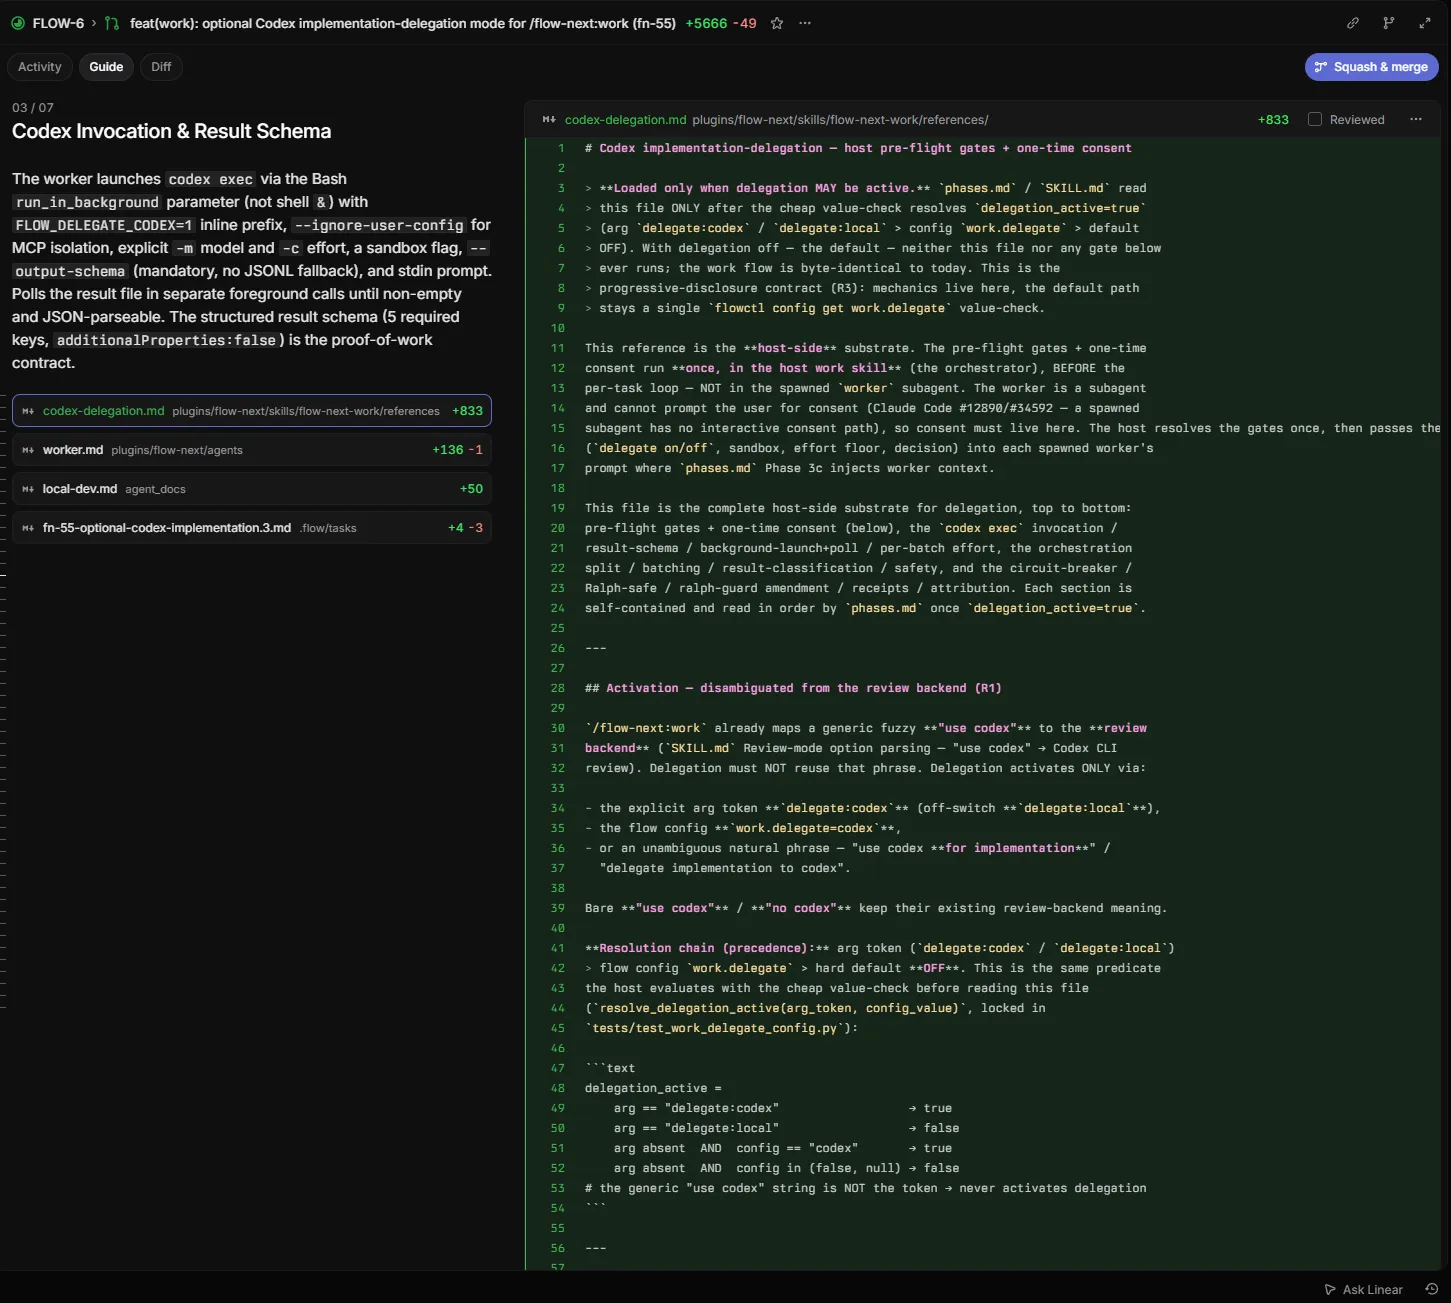
Task: Click the '03 / 07' step counter
Action: [33, 107]
